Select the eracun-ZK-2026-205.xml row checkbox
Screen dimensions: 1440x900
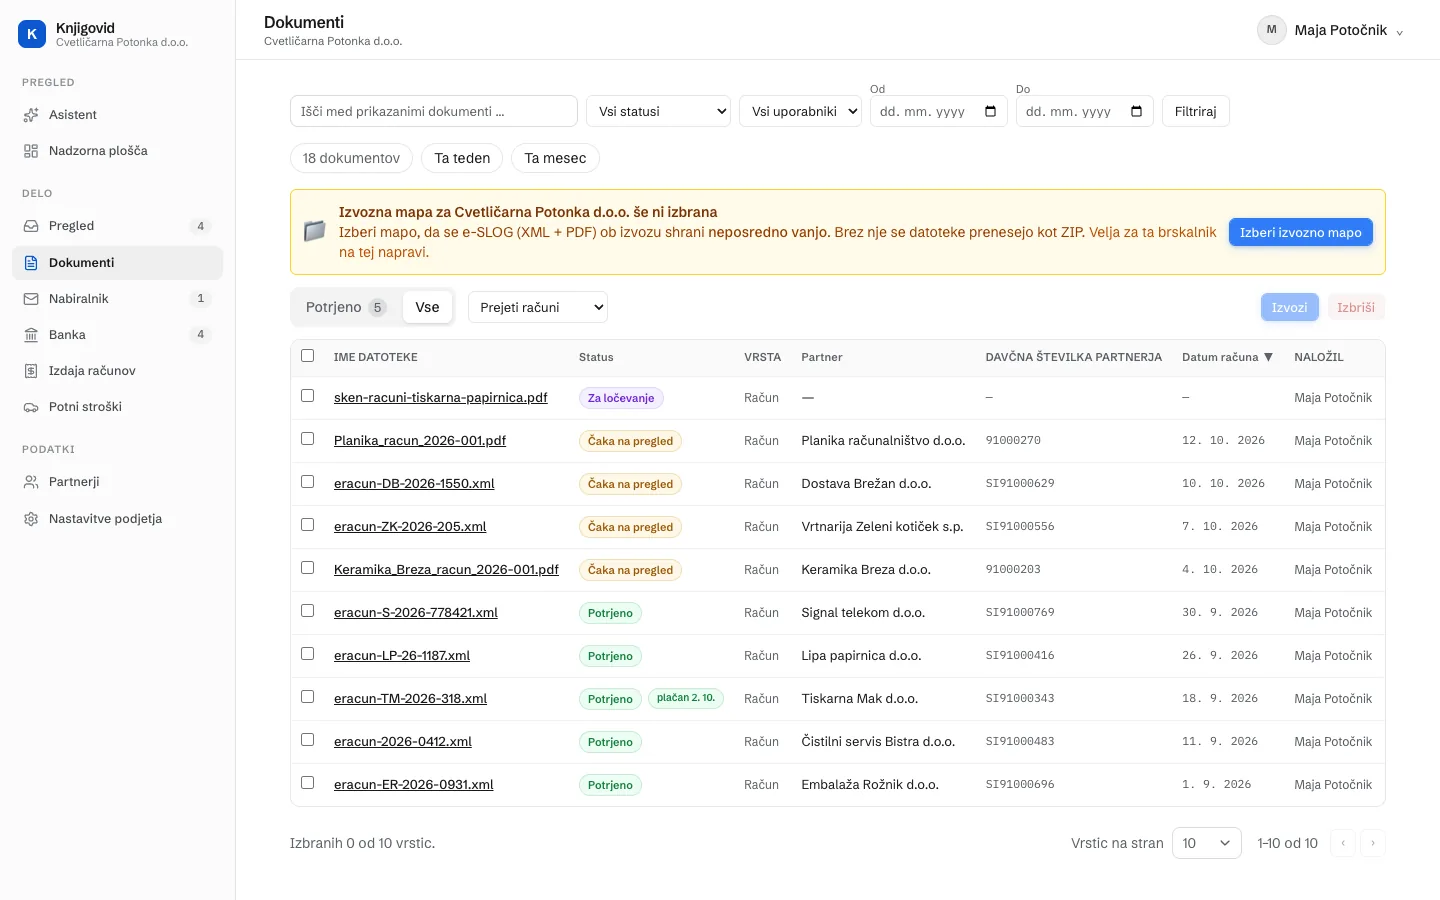coord(307,525)
